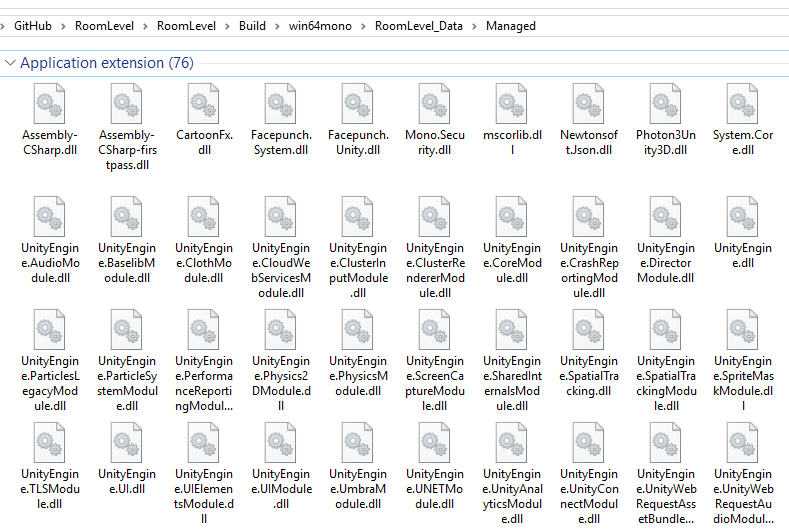
Task: Select the Assembly-CSharp-firstpass.dll file icon
Action: (x=126, y=104)
